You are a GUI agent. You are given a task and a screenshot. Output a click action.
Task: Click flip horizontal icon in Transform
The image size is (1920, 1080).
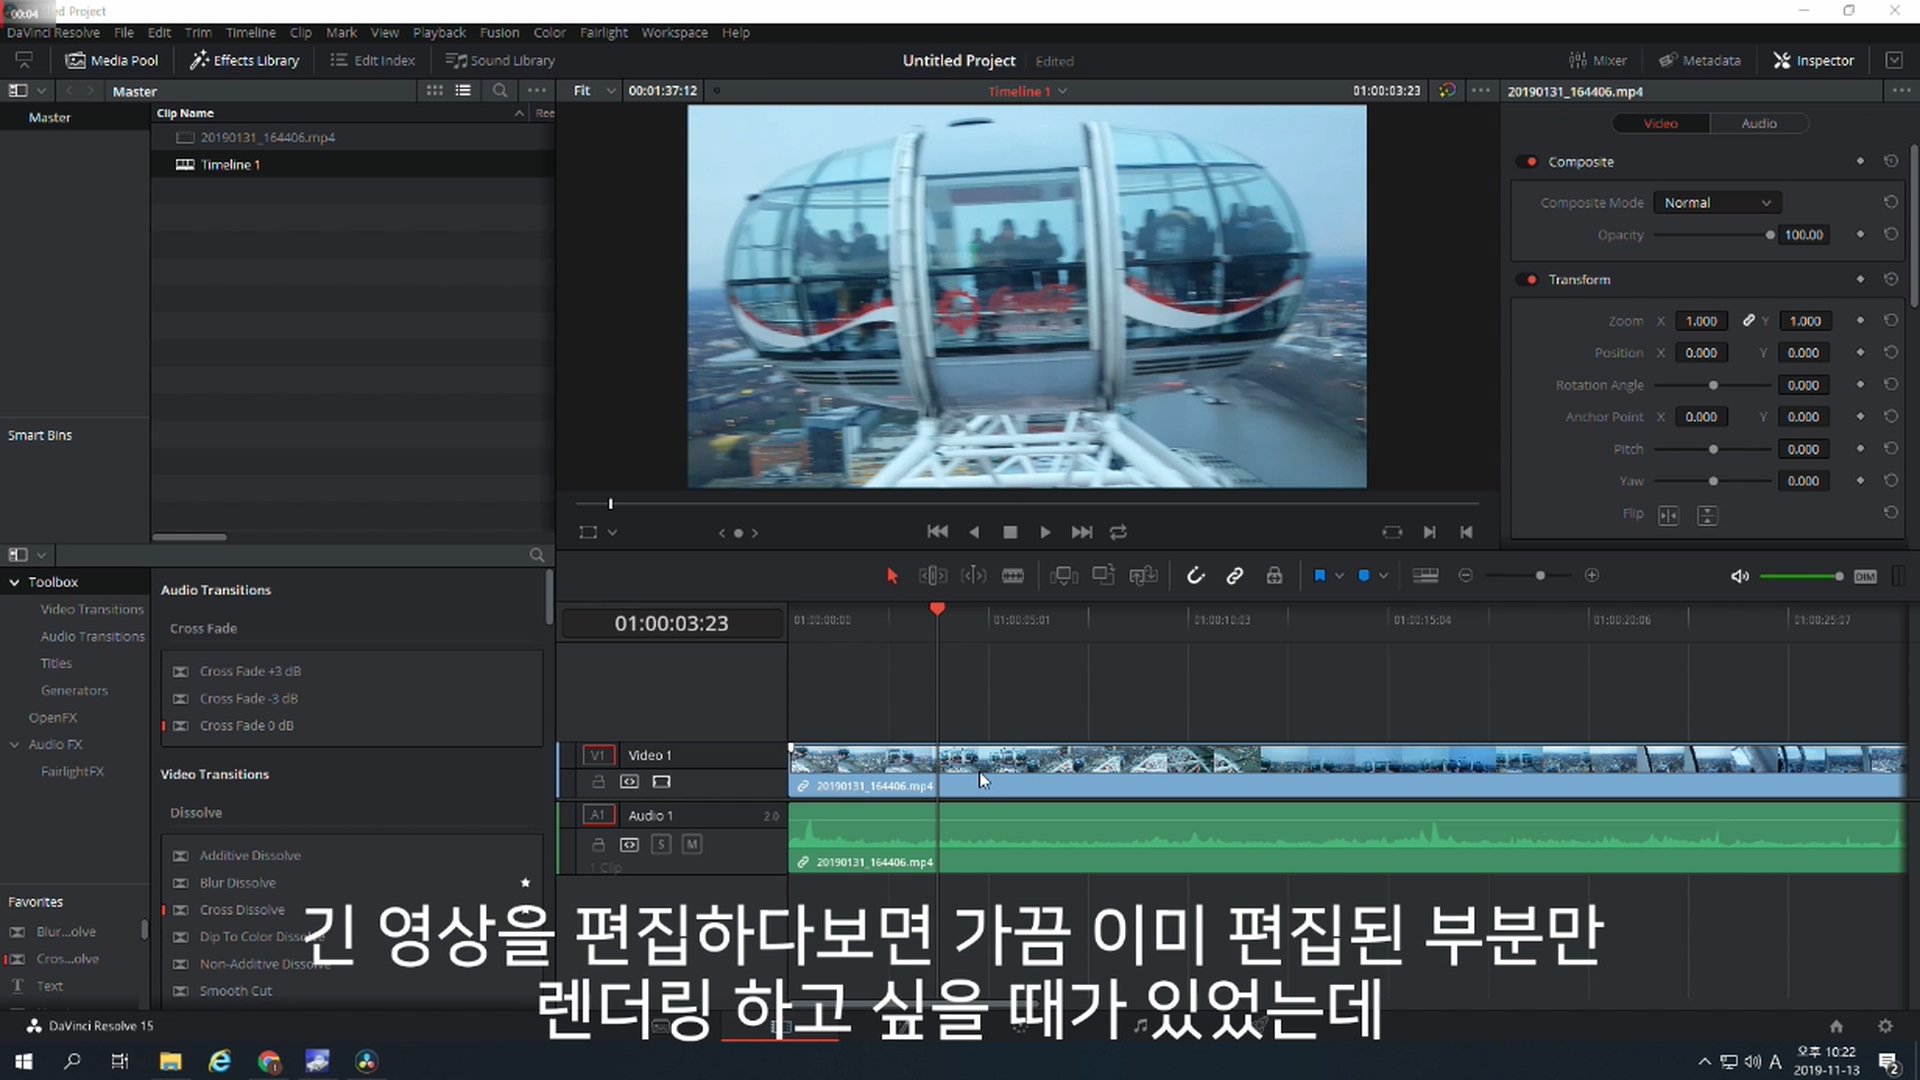1668,515
